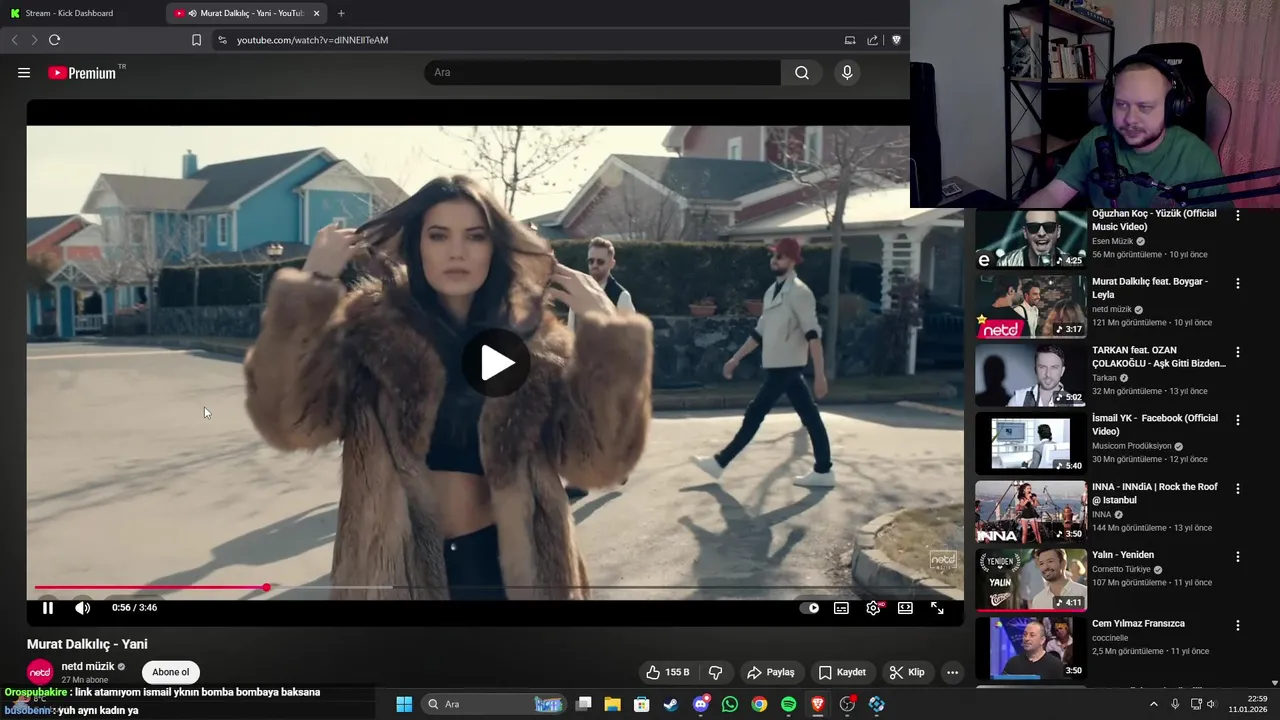Open Discord from the taskbar
The image size is (1280, 720).
tap(701, 704)
